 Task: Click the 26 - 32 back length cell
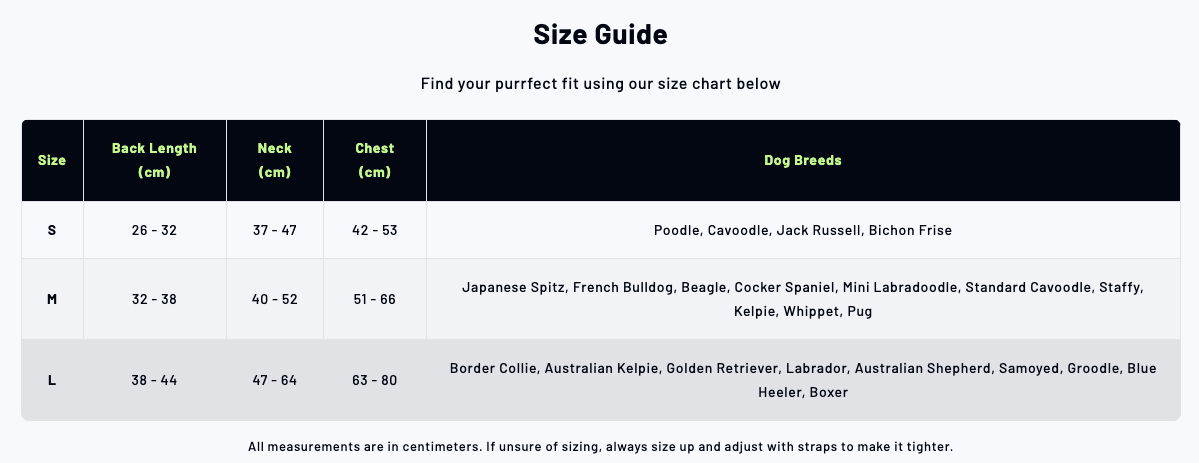click(154, 230)
